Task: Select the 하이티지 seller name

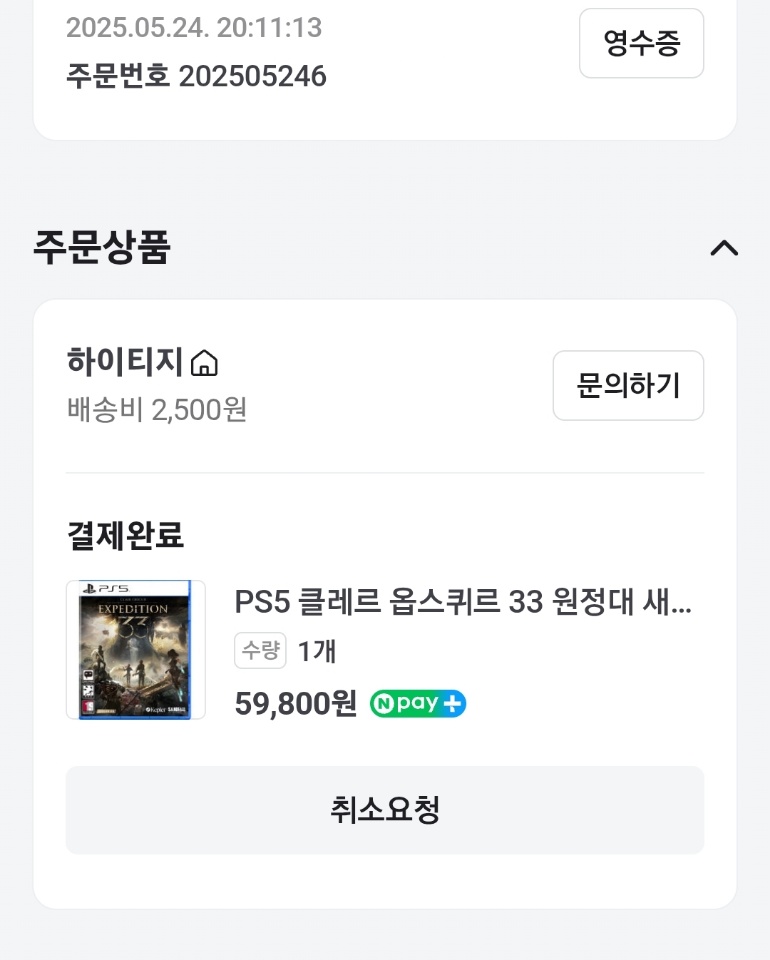Action: (125, 361)
